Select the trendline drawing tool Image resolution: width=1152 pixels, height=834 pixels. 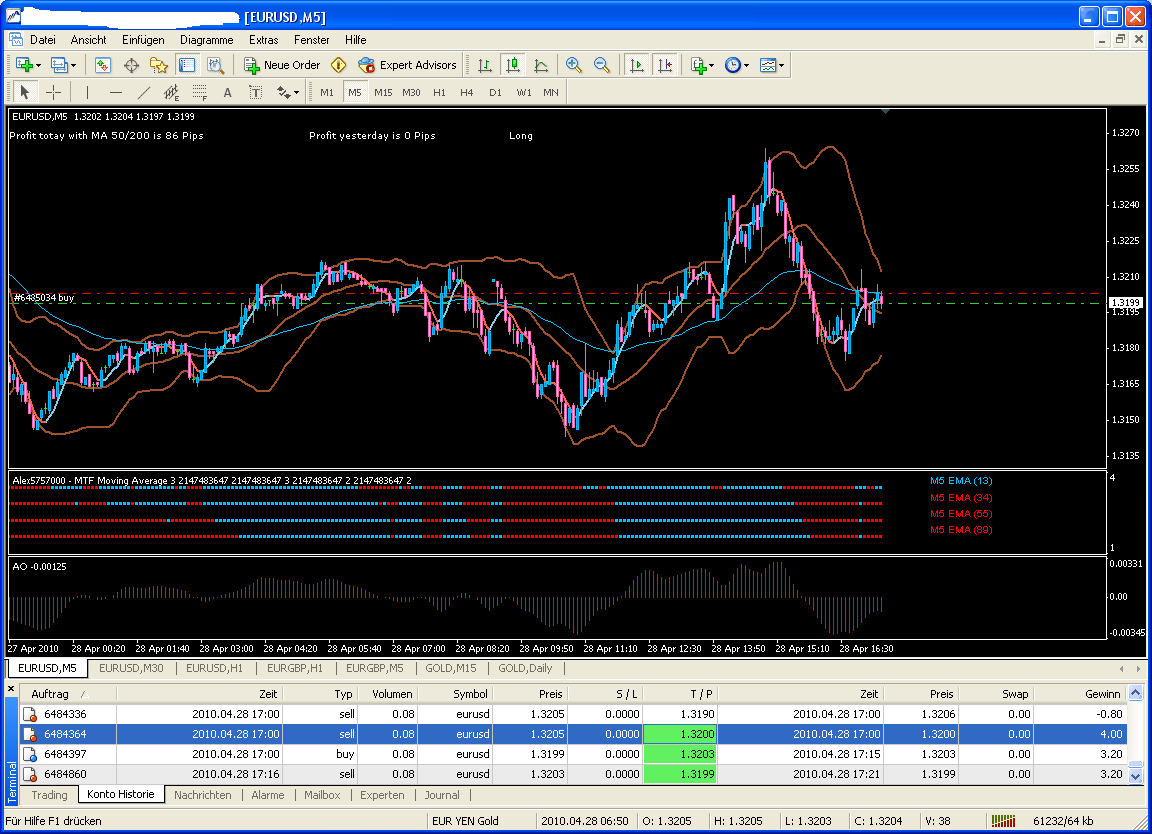(x=143, y=92)
